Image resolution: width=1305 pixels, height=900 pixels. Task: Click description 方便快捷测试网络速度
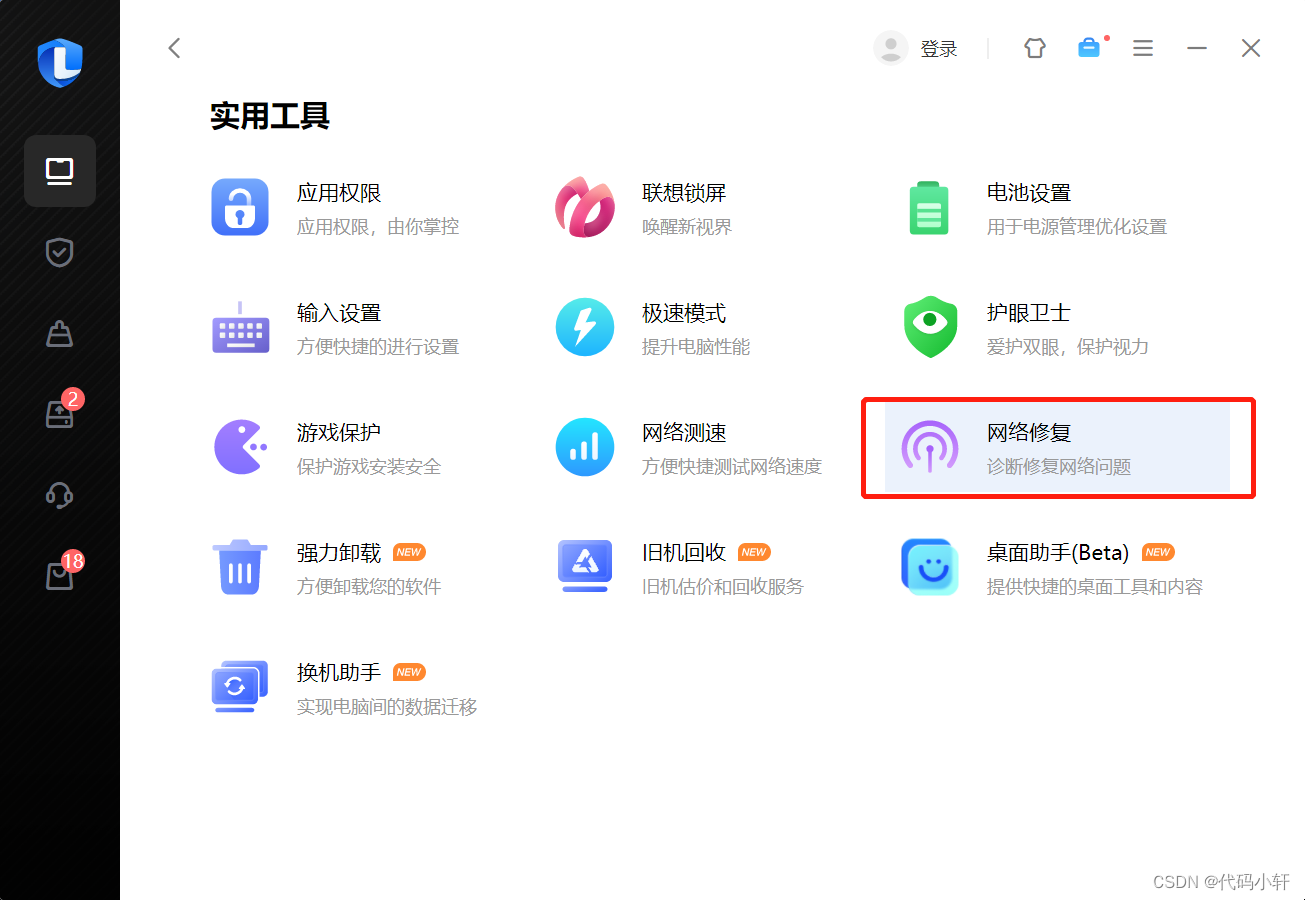[732, 467]
